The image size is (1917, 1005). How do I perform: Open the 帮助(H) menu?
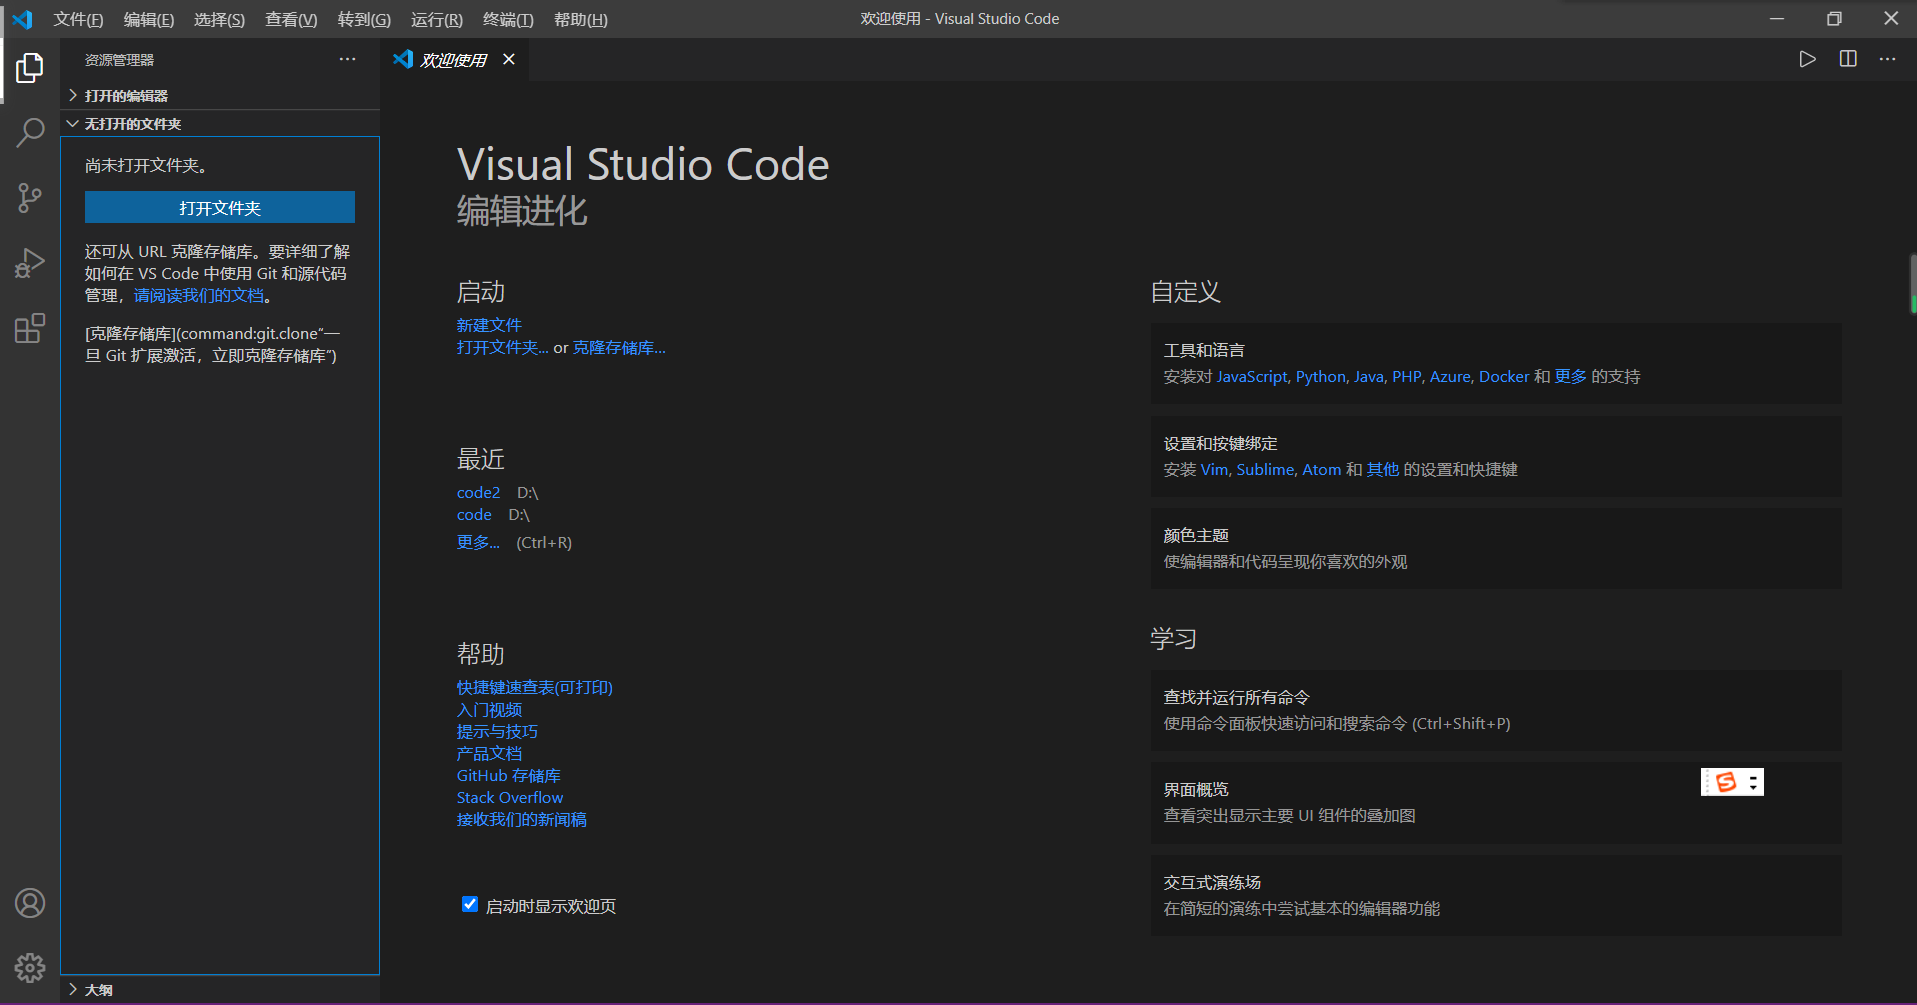tap(580, 19)
